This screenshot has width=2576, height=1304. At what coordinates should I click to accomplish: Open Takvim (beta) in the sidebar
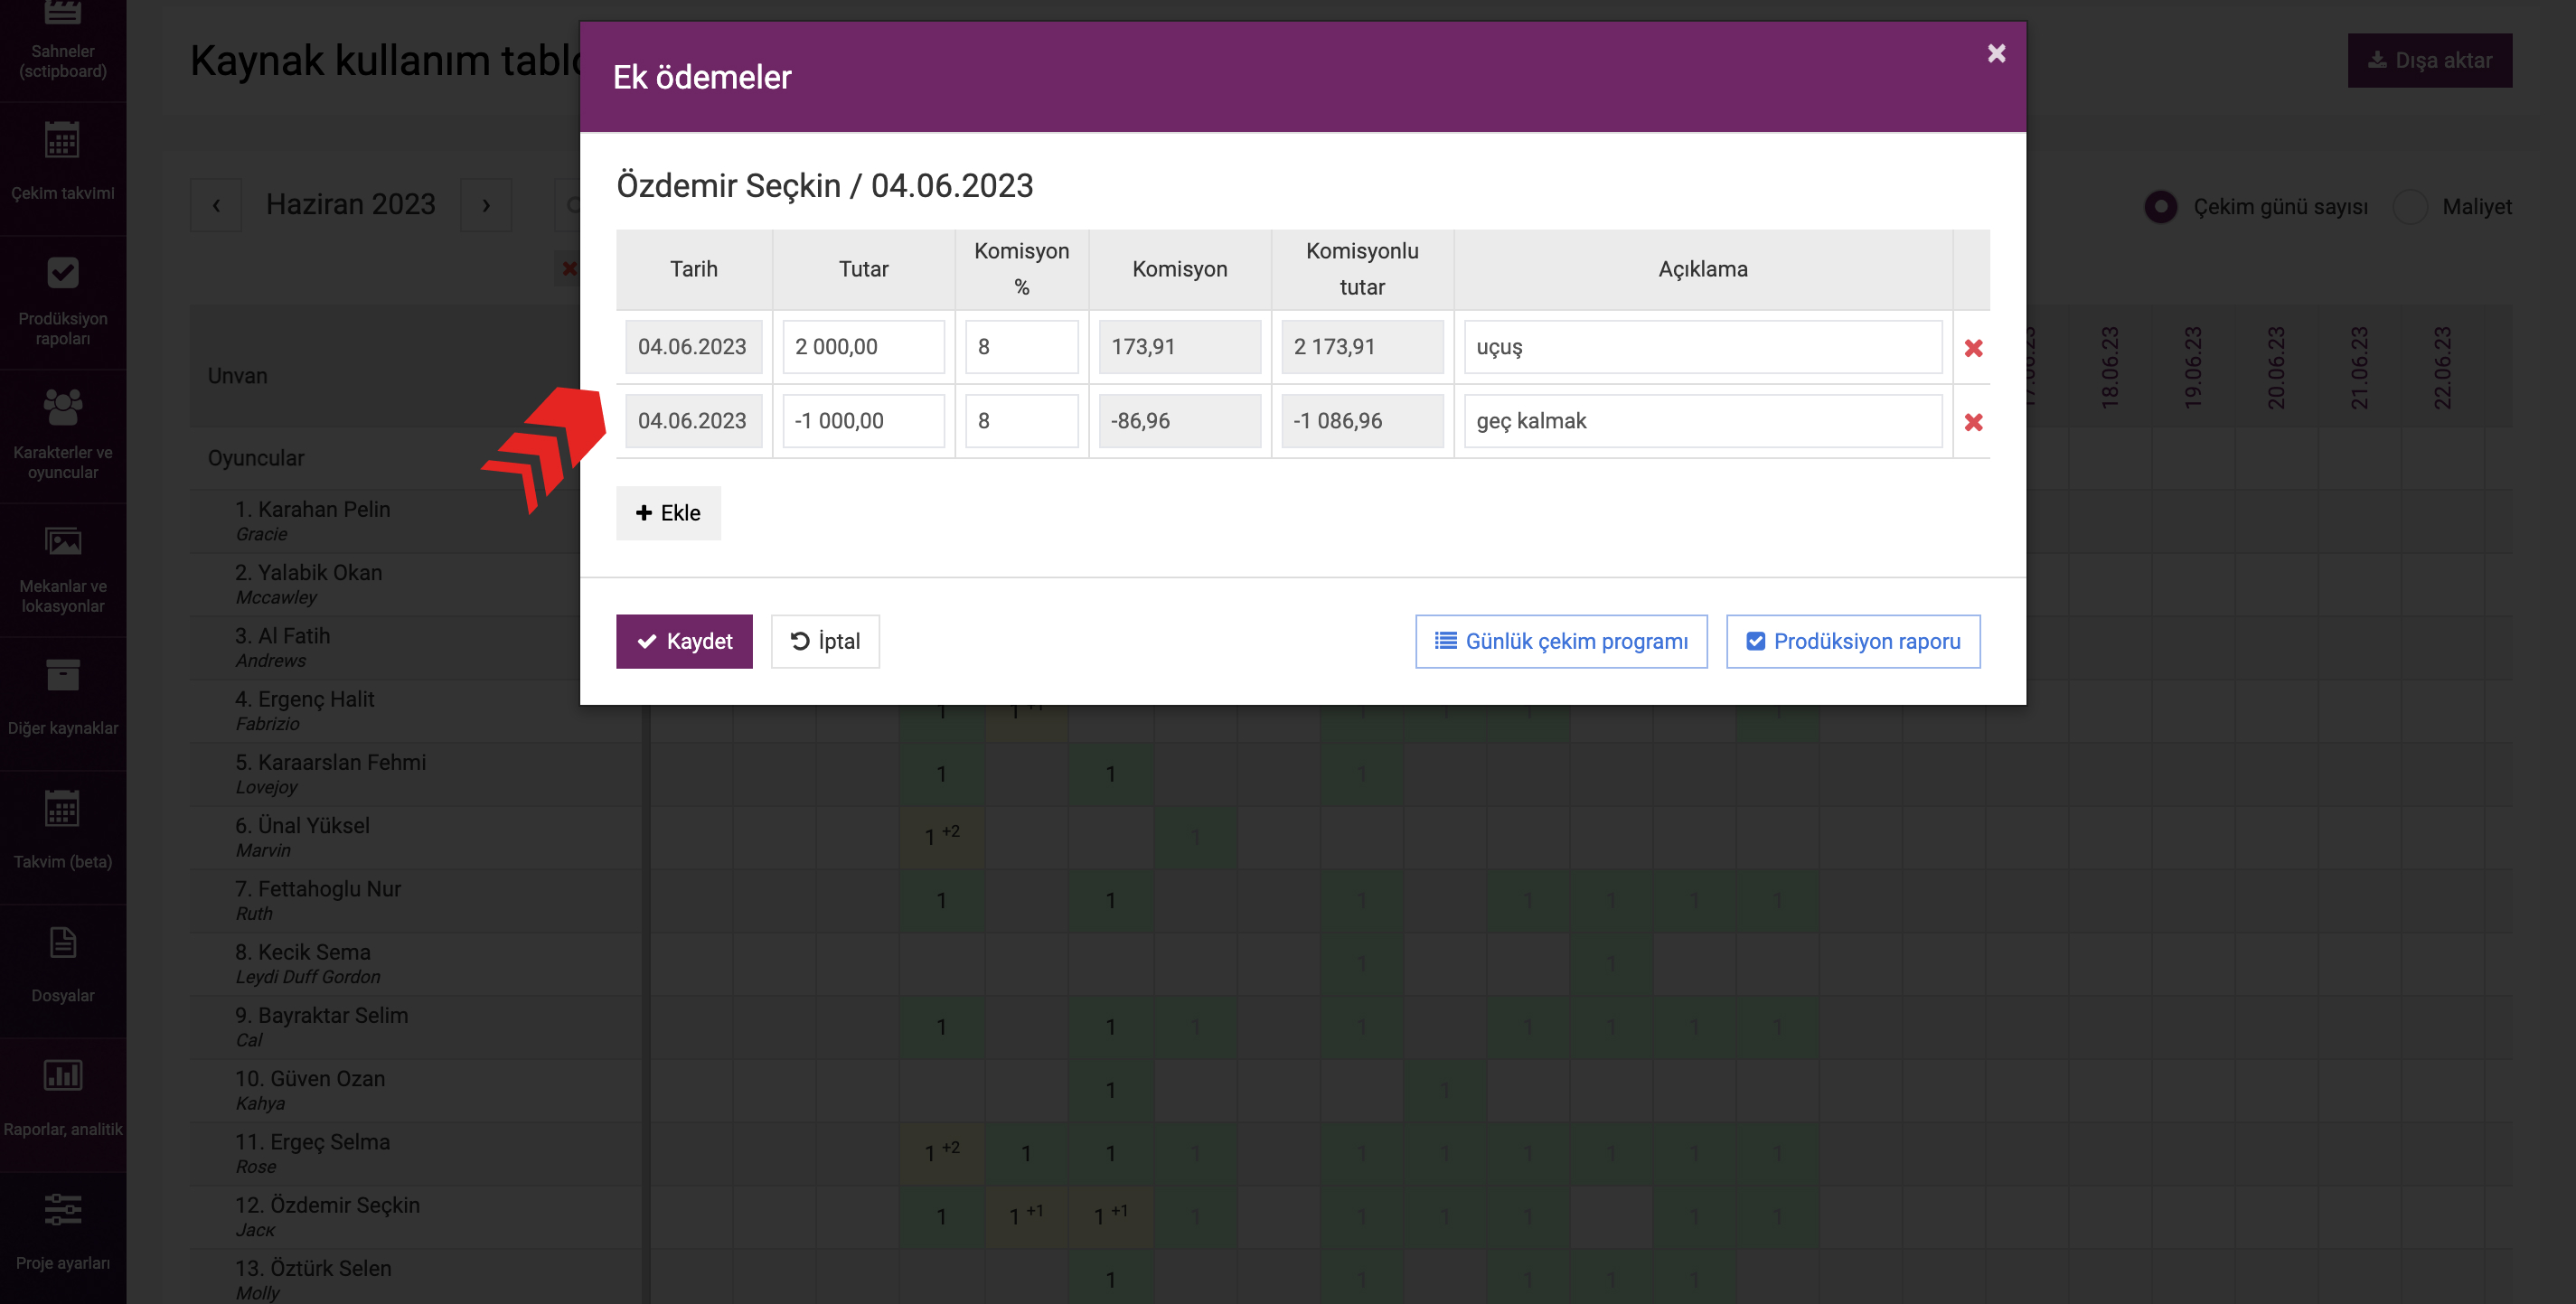pyautogui.click(x=62, y=838)
